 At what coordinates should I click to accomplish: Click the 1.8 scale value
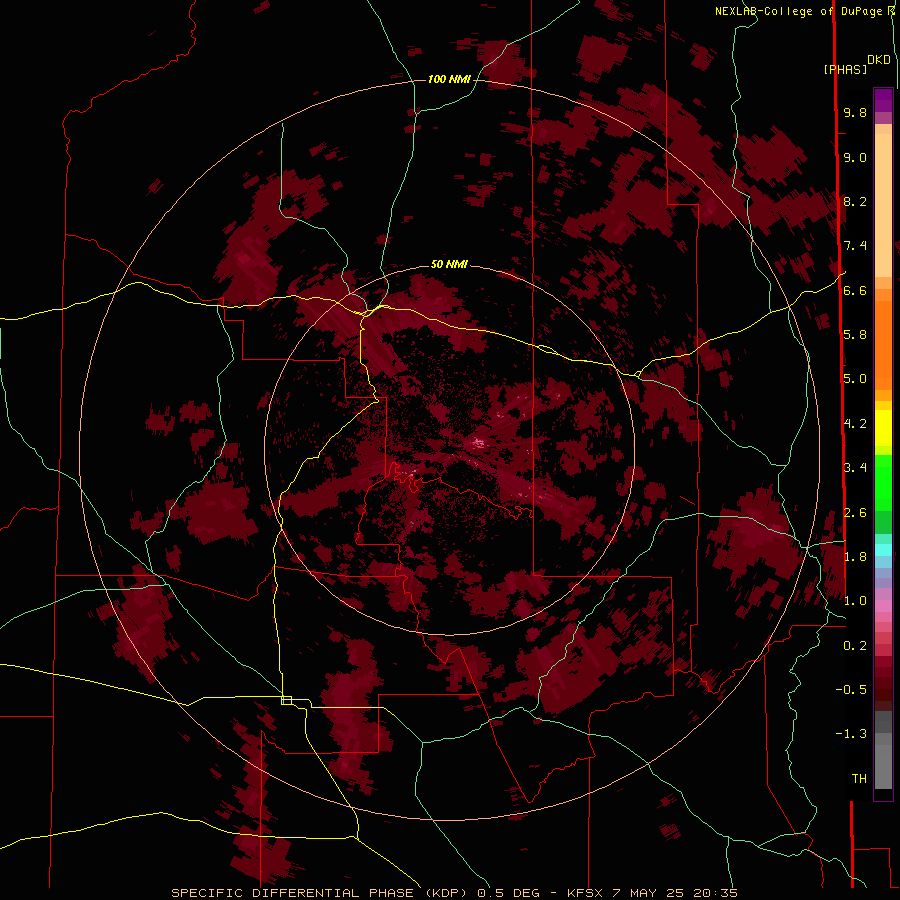coord(855,557)
